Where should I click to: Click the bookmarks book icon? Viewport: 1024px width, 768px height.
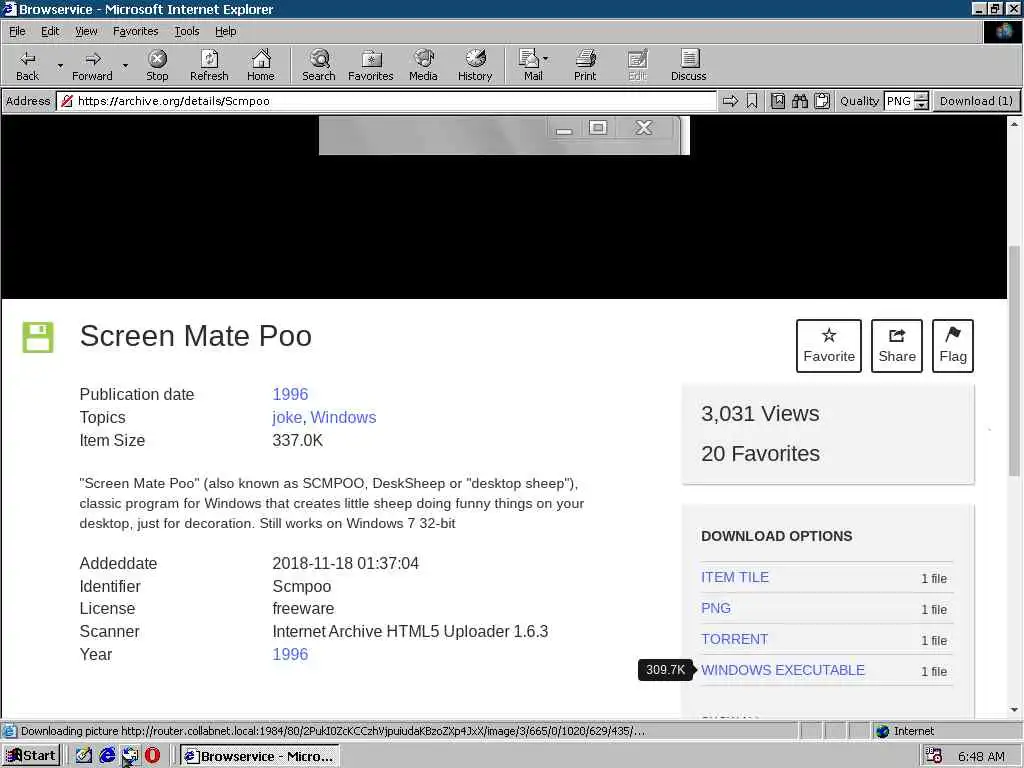tap(778, 101)
